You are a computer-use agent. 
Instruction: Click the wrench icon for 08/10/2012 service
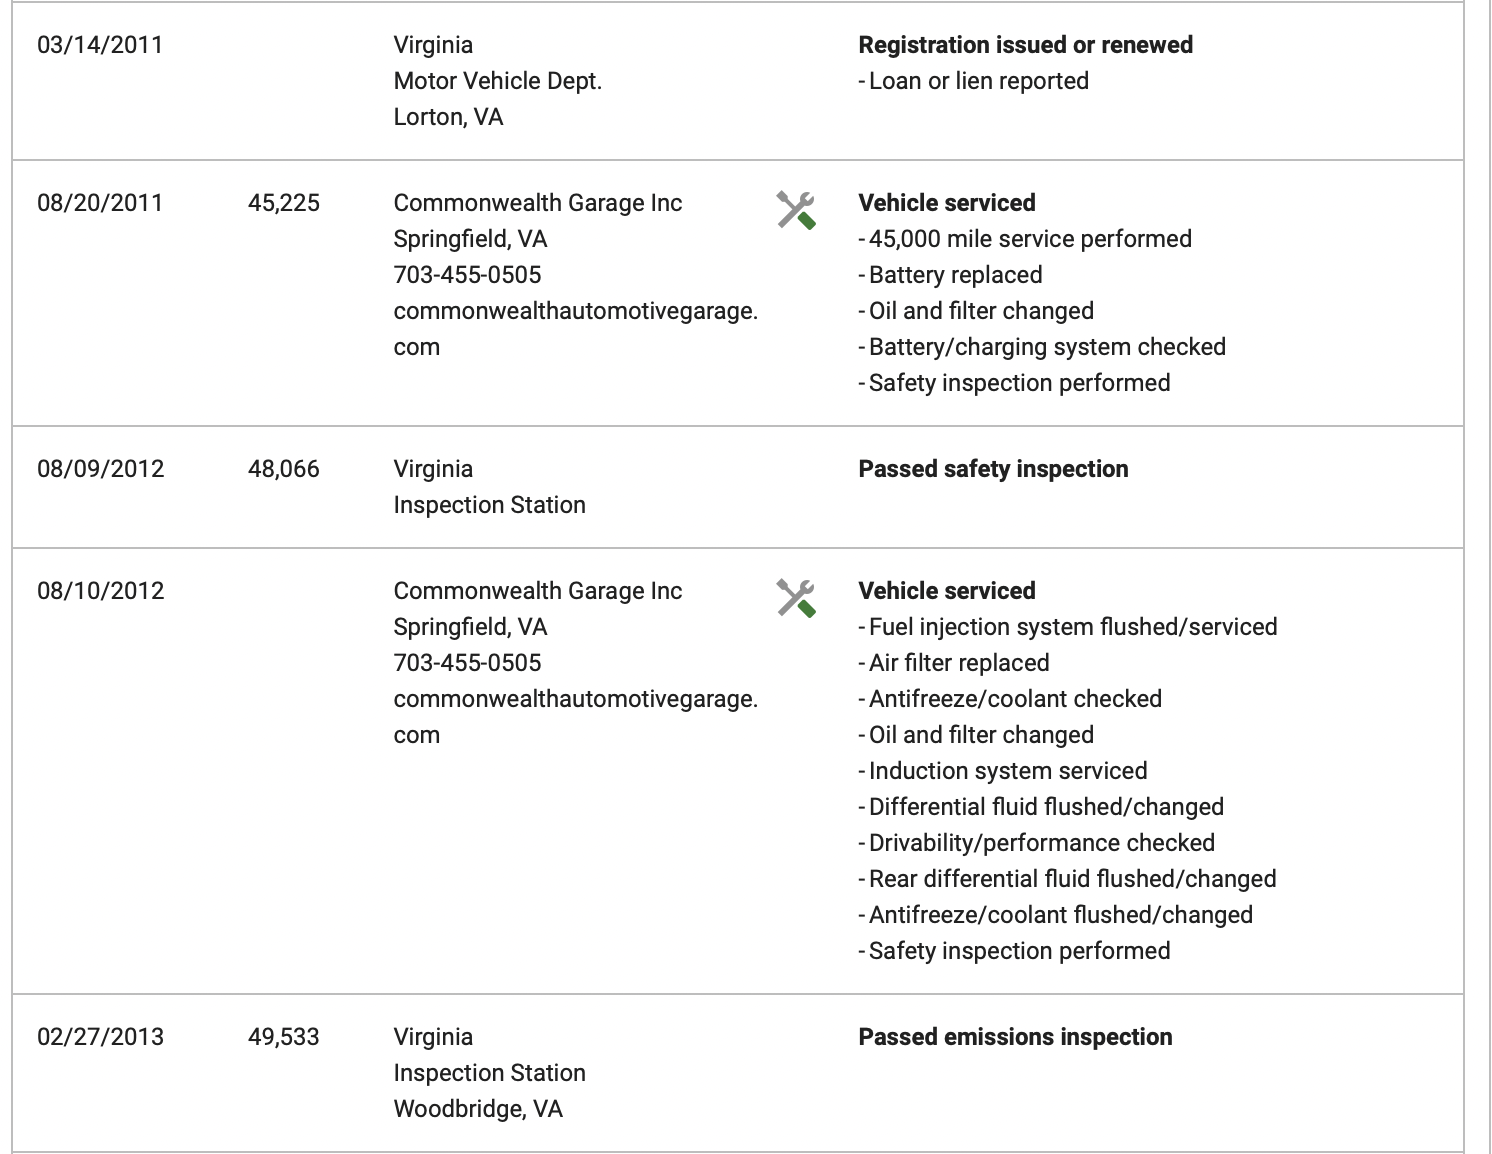pyautogui.click(x=796, y=598)
